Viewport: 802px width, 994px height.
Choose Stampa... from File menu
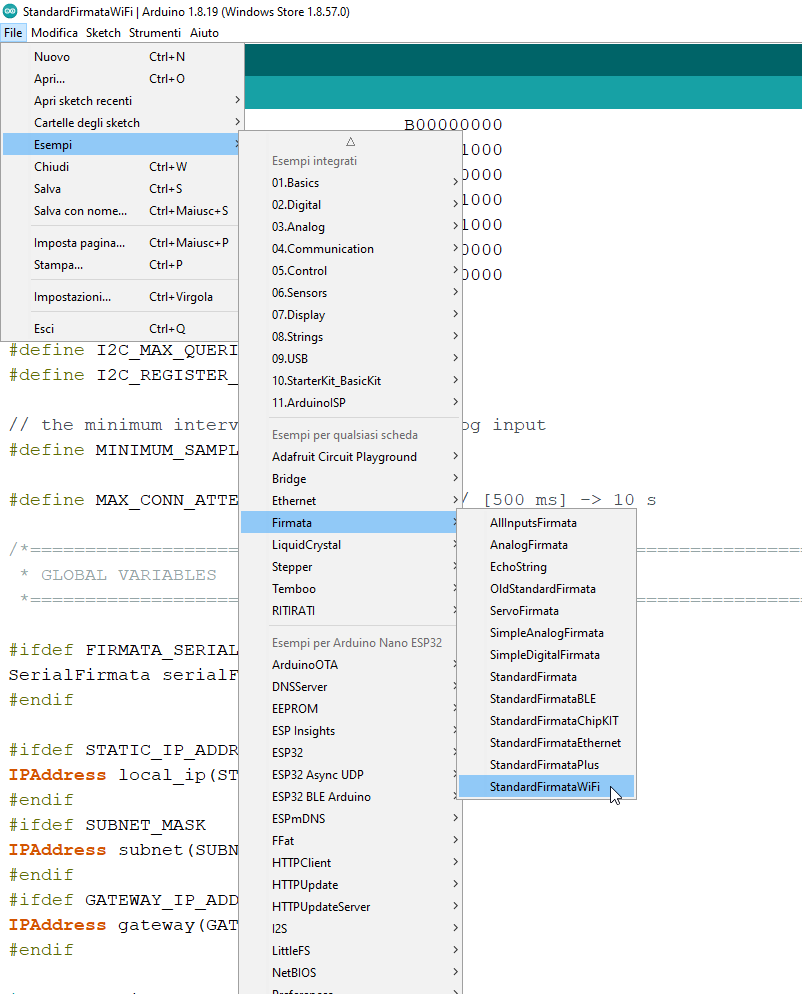120,265
